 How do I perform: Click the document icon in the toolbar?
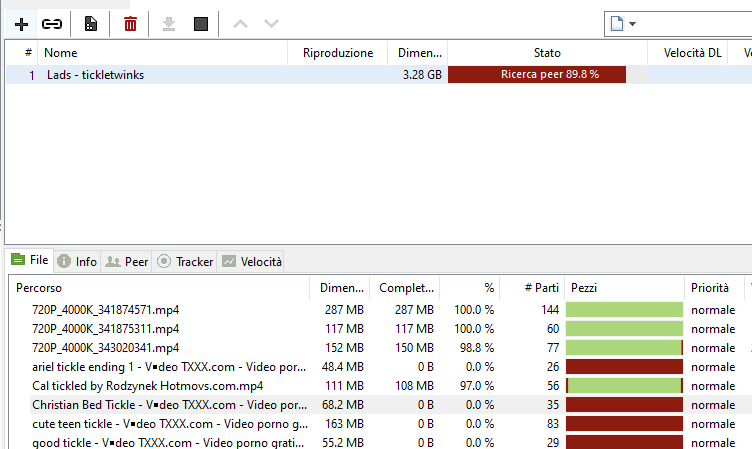pos(91,24)
